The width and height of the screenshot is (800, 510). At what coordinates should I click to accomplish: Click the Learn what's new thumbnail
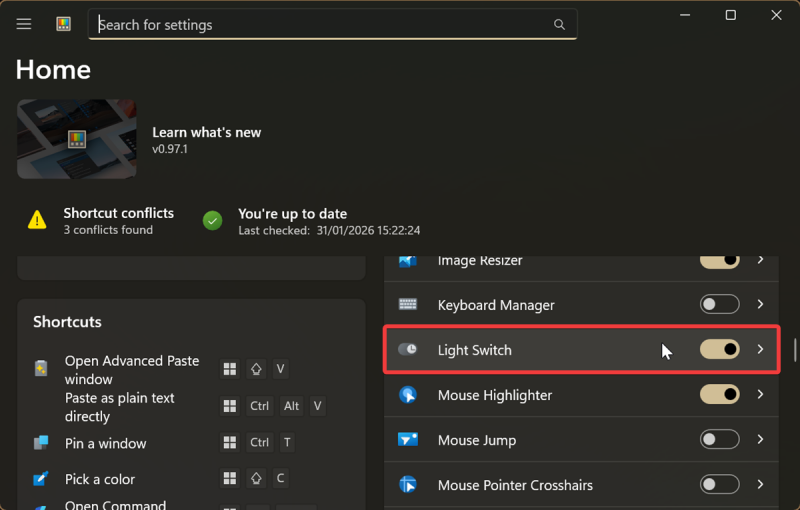tap(77, 139)
